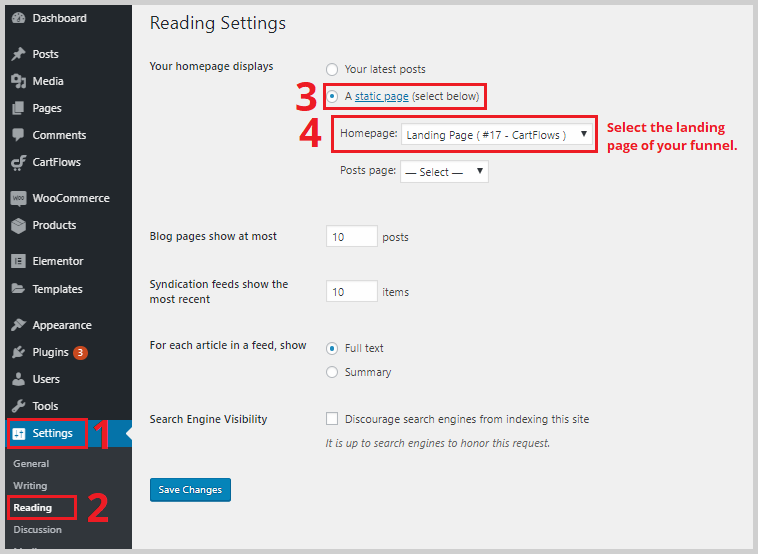Click the WooCommerce woo icon
Screen dimensions: 758x554
pos(18,198)
